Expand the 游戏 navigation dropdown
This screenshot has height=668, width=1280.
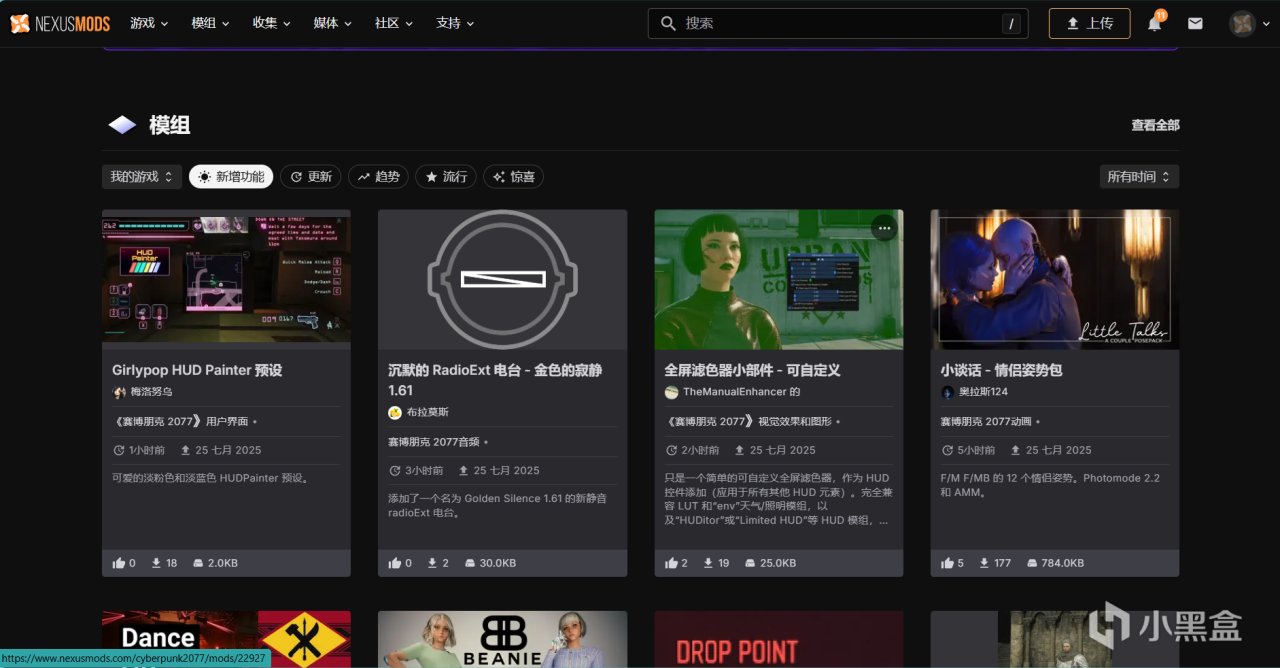(x=149, y=23)
